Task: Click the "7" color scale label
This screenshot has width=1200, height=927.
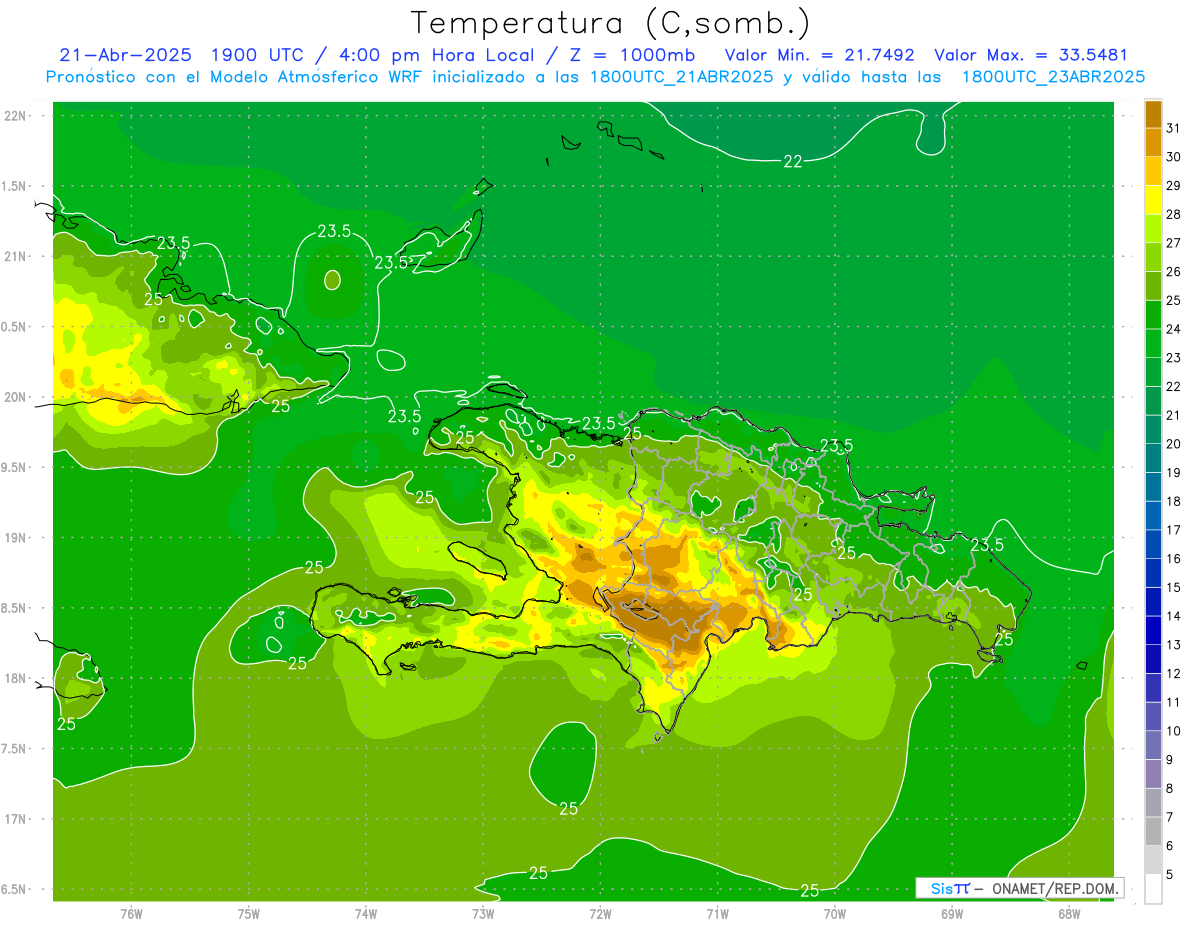Action: click(1170, 817)
